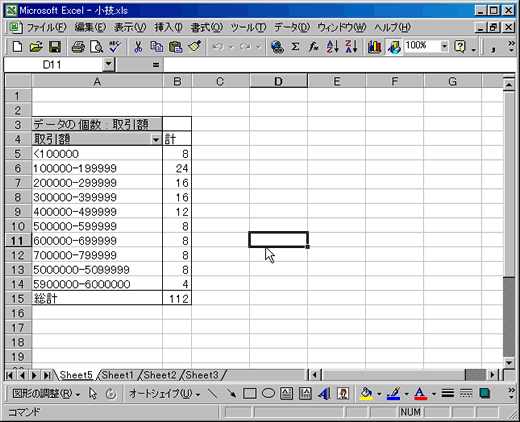Viewport: 520px width, 422px height.
Task: Expand the 取引額 pivot field dropdown
Action: (x=156, y=139)
